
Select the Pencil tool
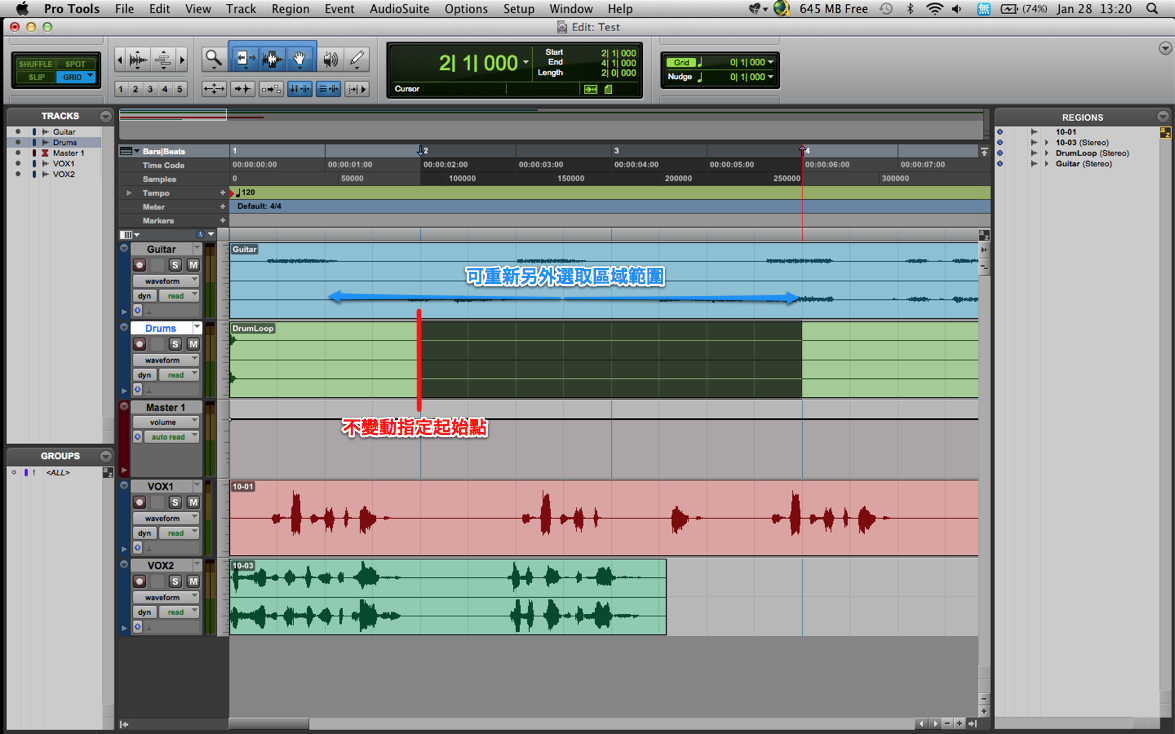357,58
